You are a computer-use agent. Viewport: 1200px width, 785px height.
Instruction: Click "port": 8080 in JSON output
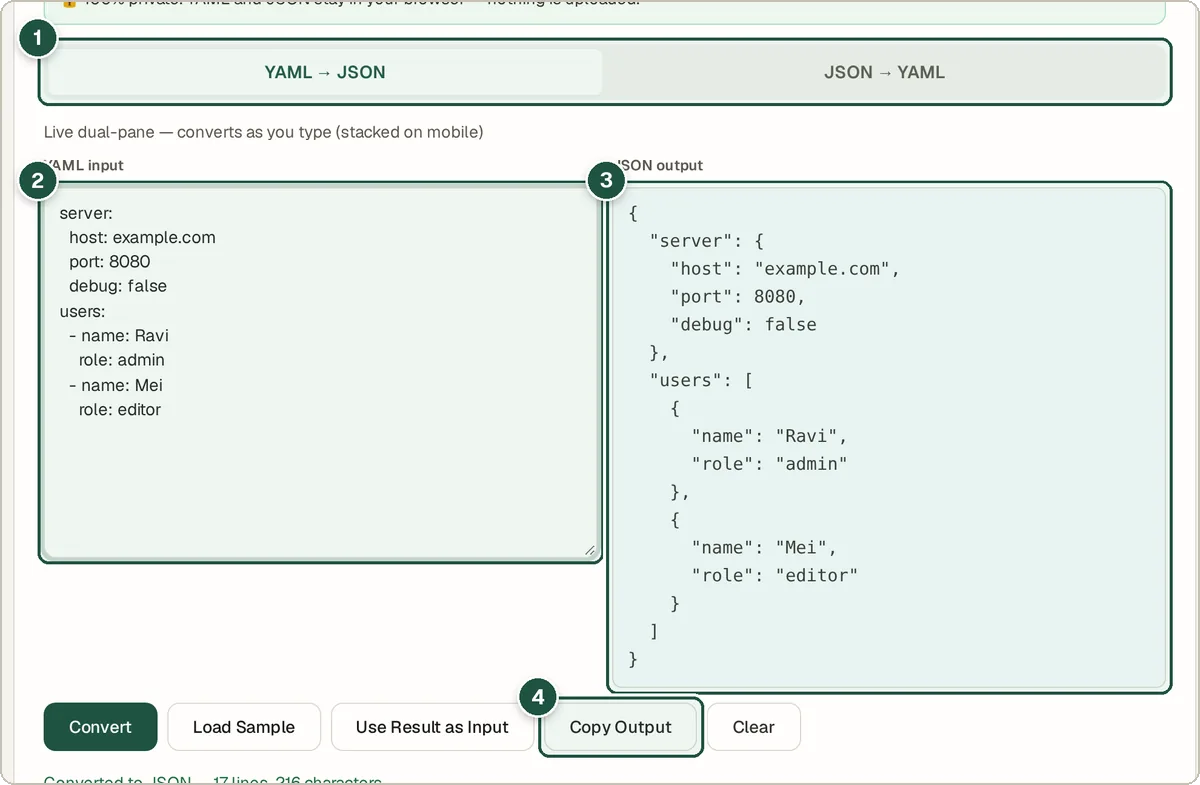coord(738,297)
